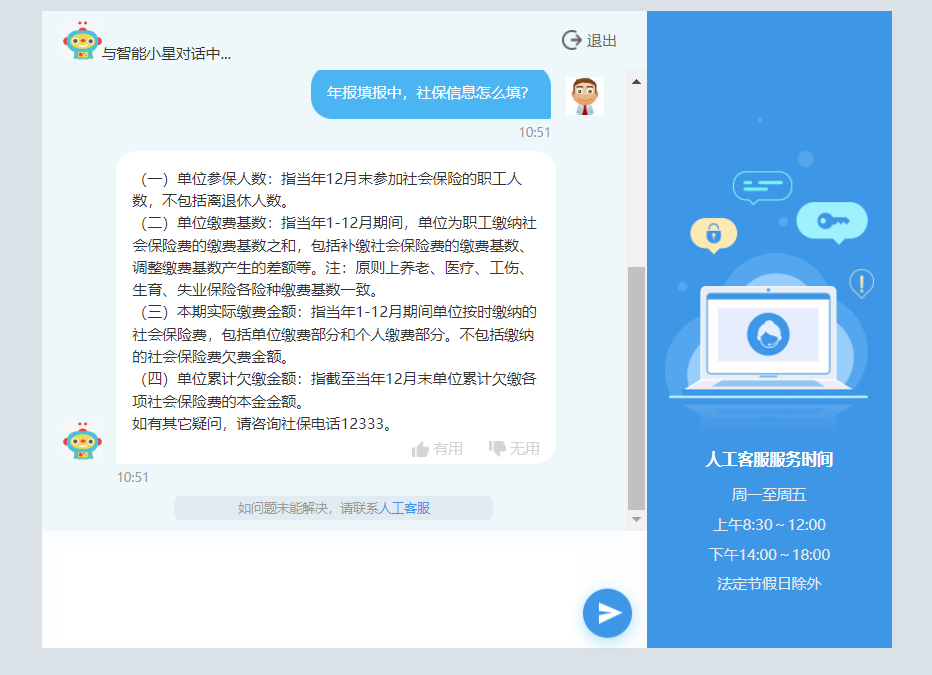Click the customer service headset icon on laptop
Image resolution: width=932 pixels, height=675 pixels.
769,334
